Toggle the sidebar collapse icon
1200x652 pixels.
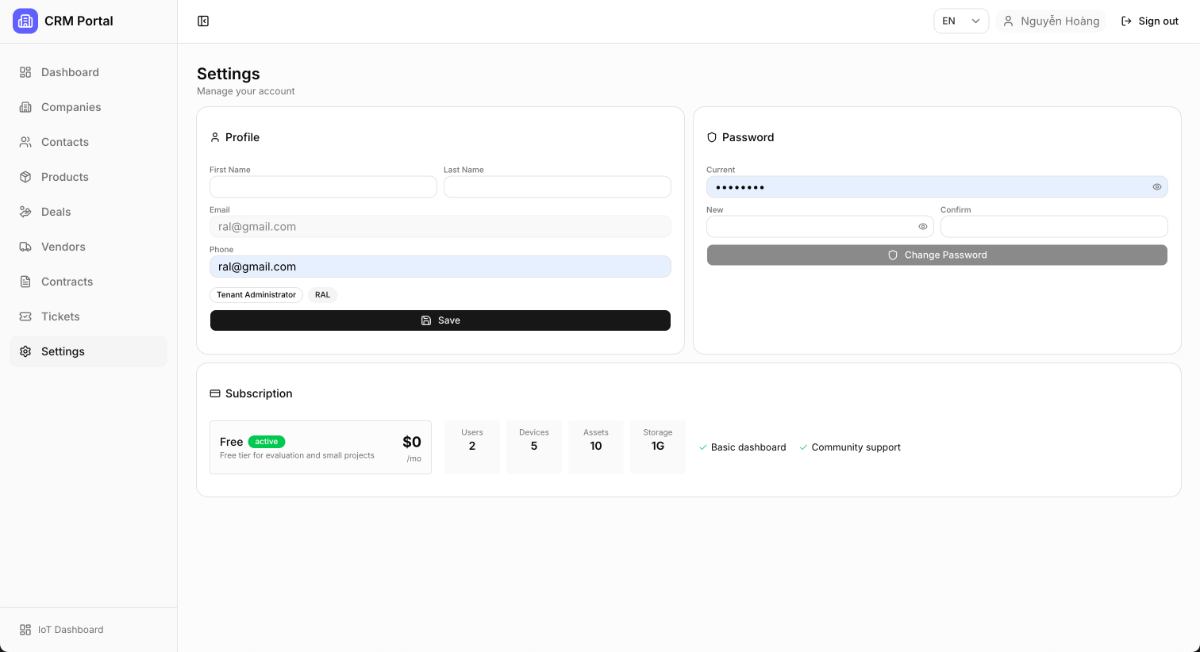coord(203,21)
